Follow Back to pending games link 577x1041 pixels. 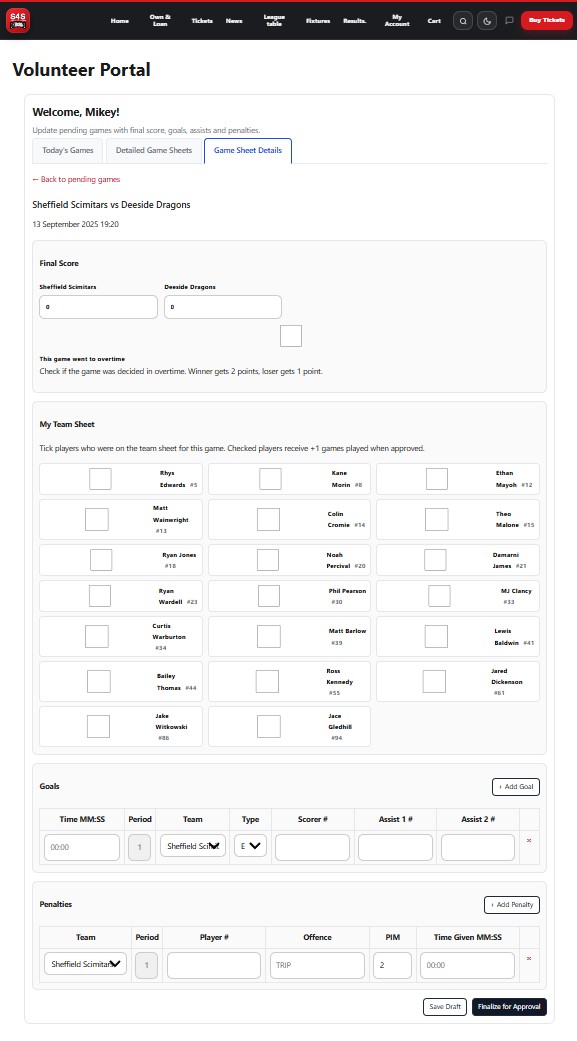pyautogui.click(x=76, y=179)
